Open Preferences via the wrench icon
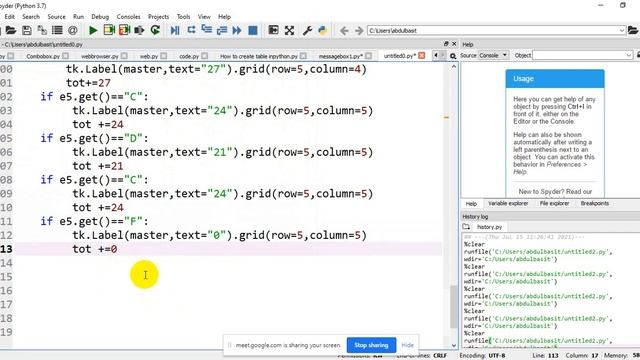Viewport: 640px width, 360px height. tap(307, 31)
